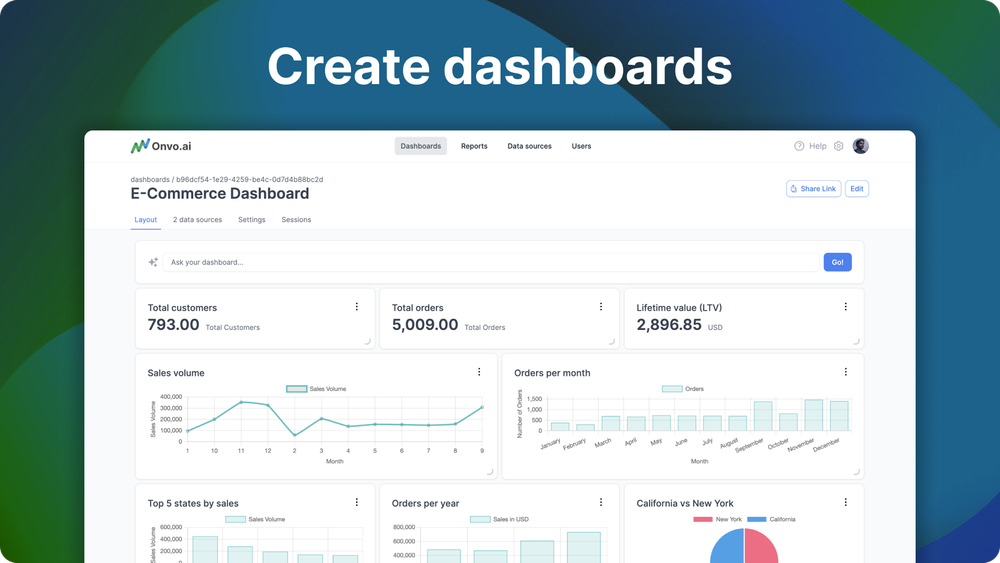The height and width of the screenshot is (563, 1000).
Task: Expand California vs New York options menu
Action: pyautogui.click(x=846, y=503)
